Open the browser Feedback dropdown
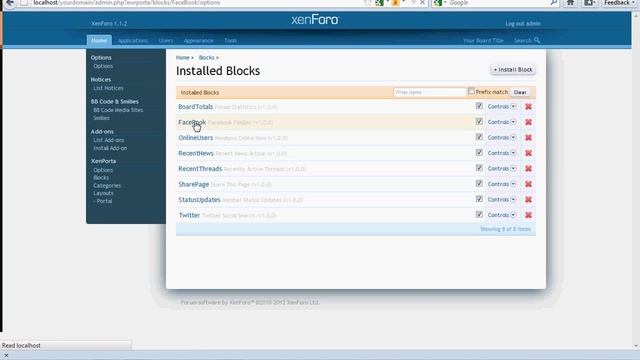The width and height of the screenshot is (640, 360). (x=619, y=3)
